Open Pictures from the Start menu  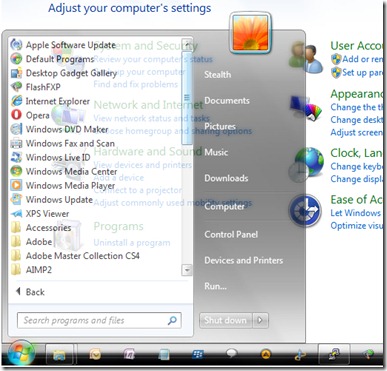[x=220, y=126]
